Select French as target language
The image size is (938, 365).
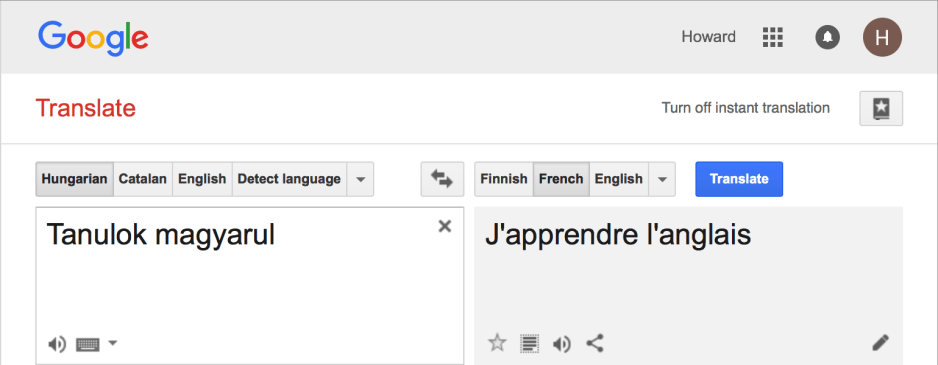[561, 179]
